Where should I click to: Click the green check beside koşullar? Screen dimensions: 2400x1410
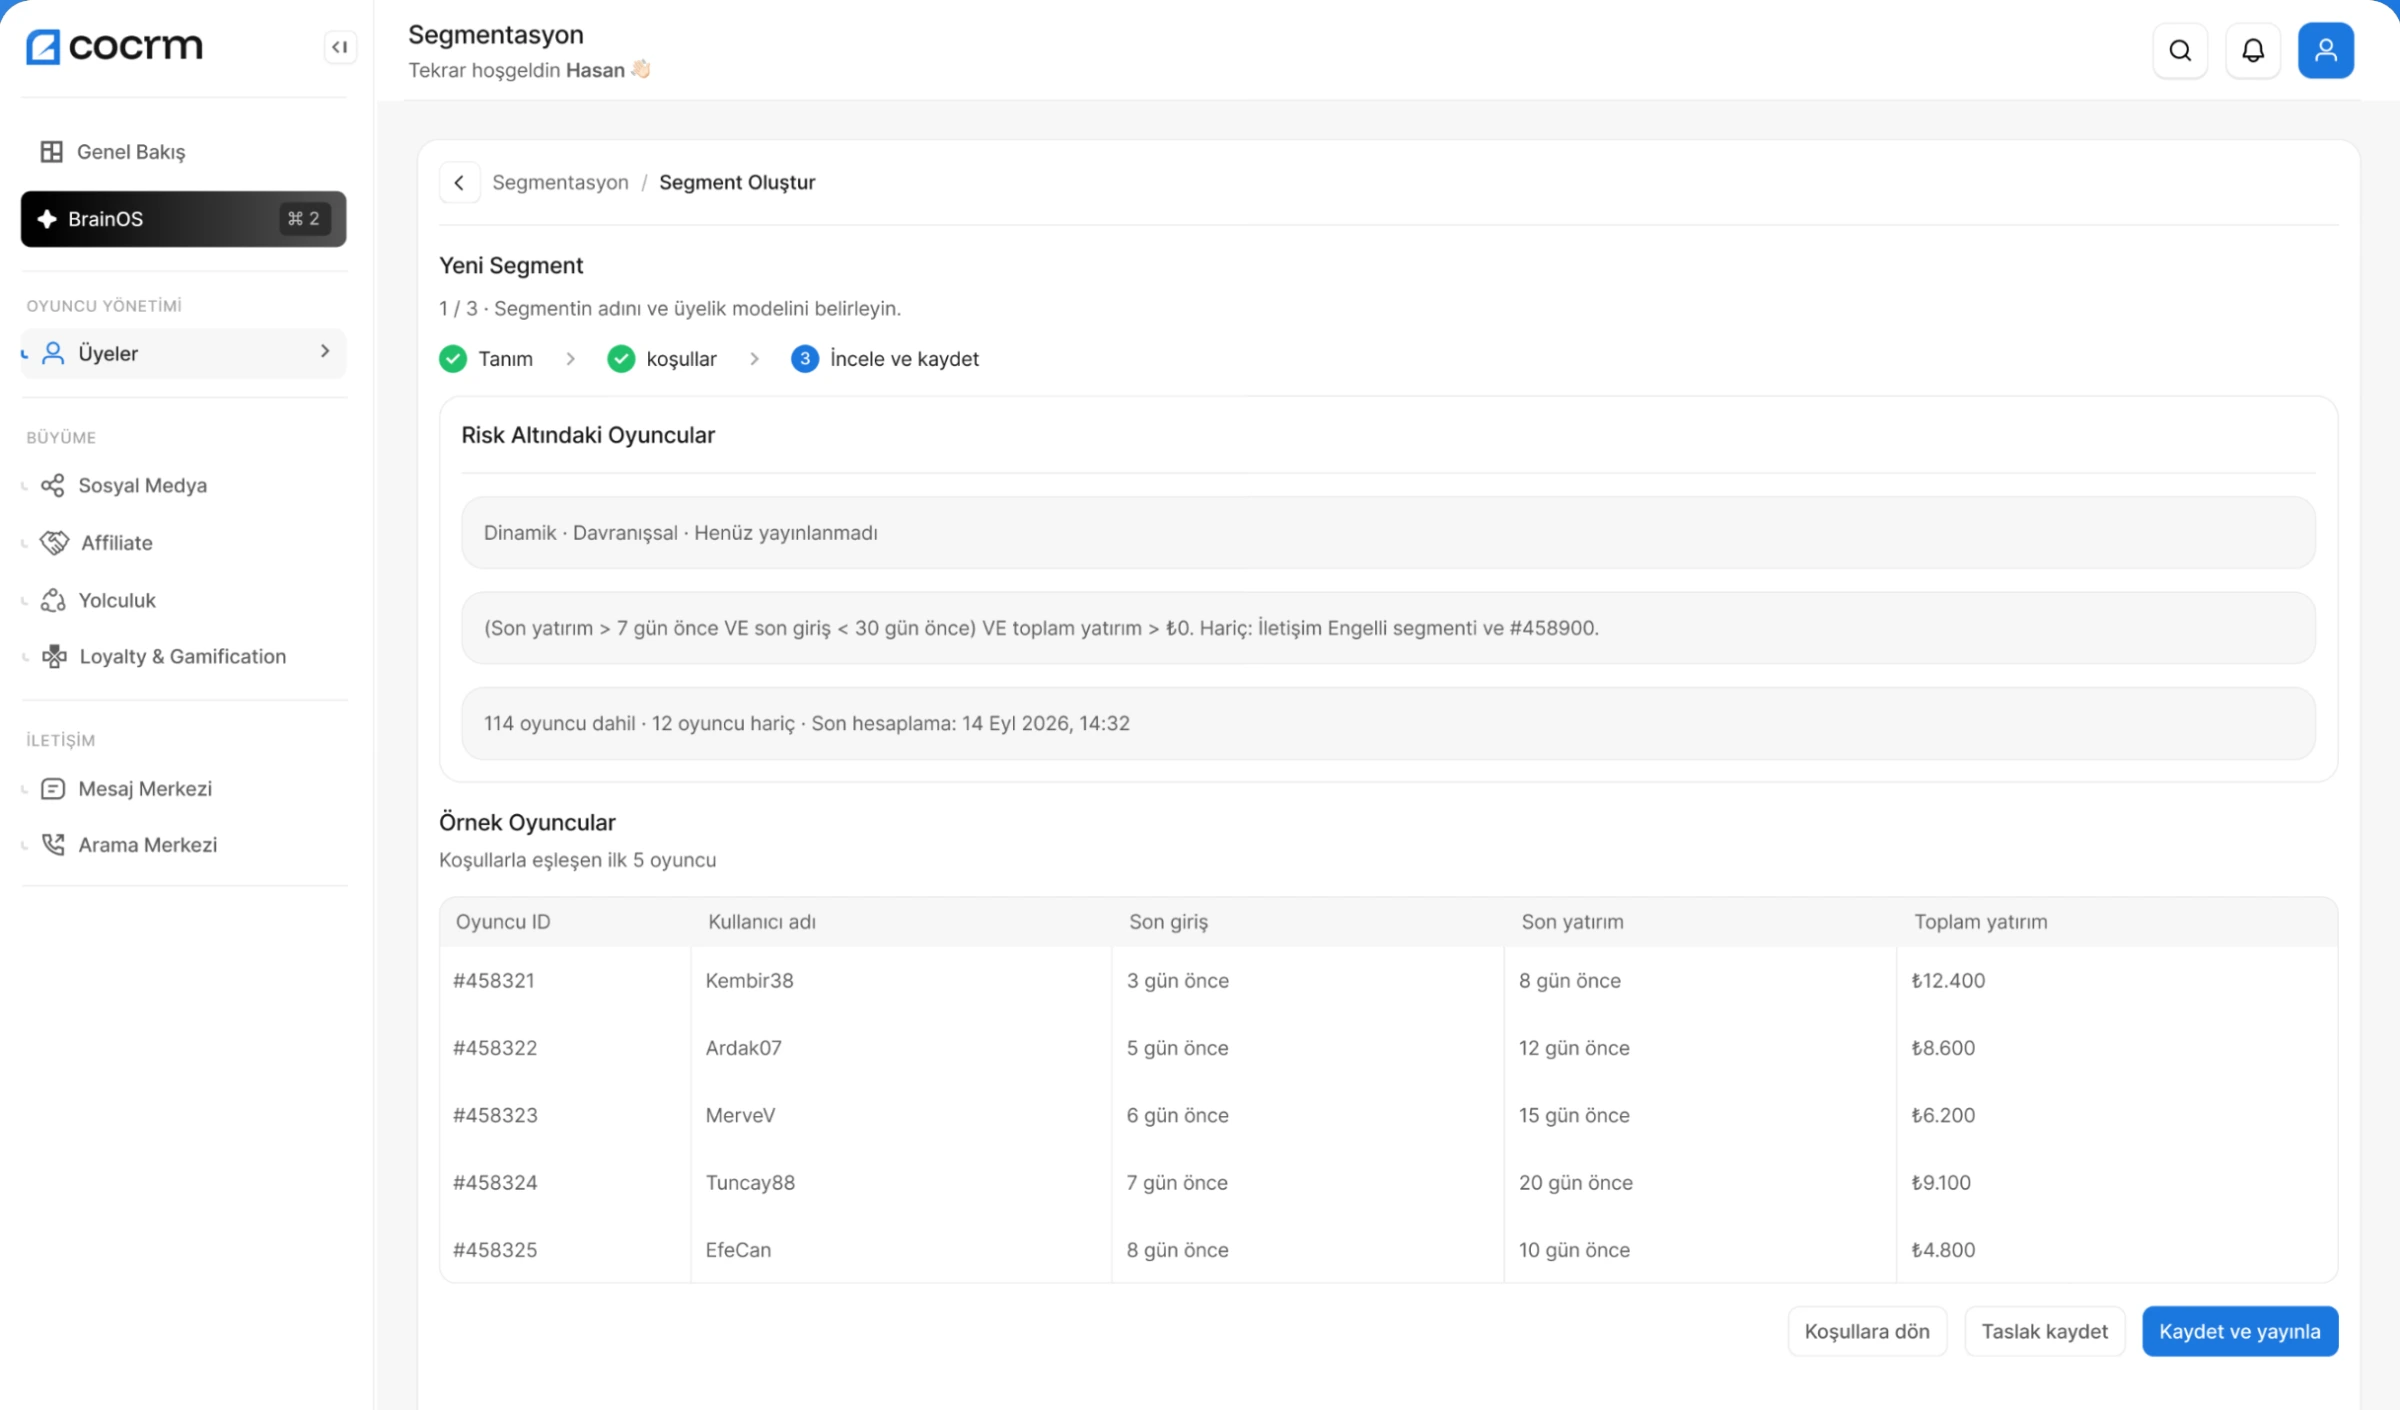tap(621, 359)
